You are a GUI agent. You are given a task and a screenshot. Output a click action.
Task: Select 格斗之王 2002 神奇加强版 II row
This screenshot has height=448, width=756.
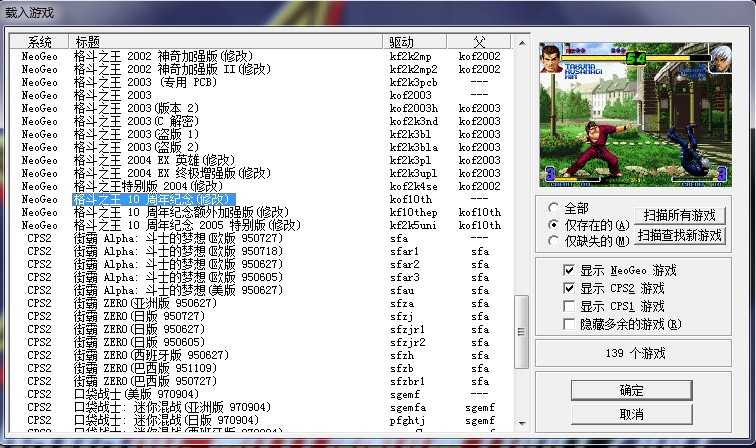[260, 69]
